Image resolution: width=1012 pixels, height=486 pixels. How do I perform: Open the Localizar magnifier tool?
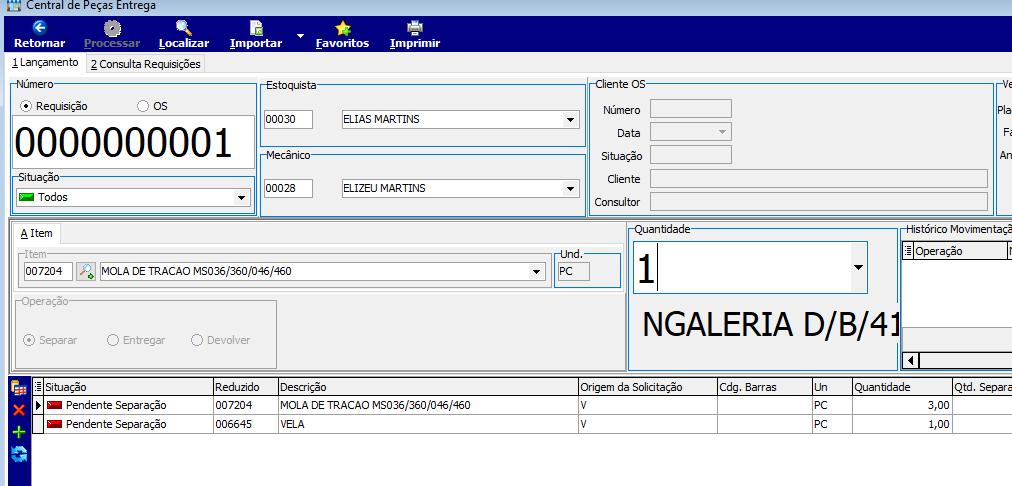click(x=184, y=28)
